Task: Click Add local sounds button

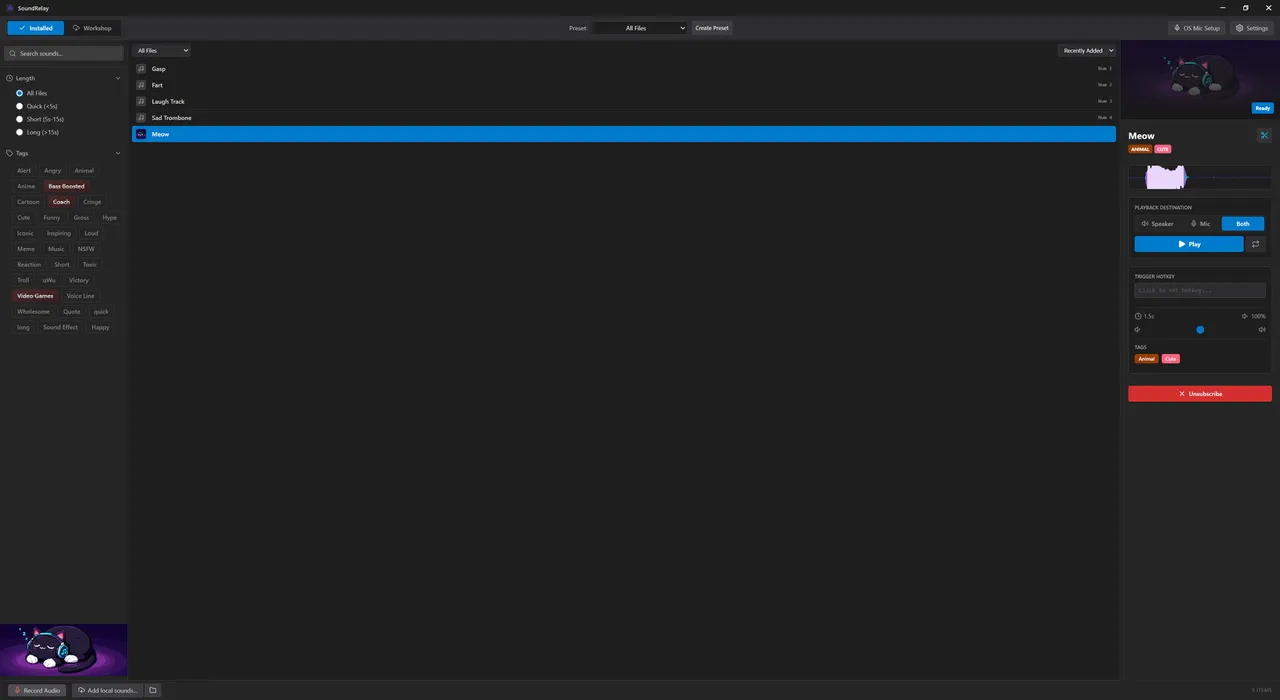Action: [x=107, y=690]
